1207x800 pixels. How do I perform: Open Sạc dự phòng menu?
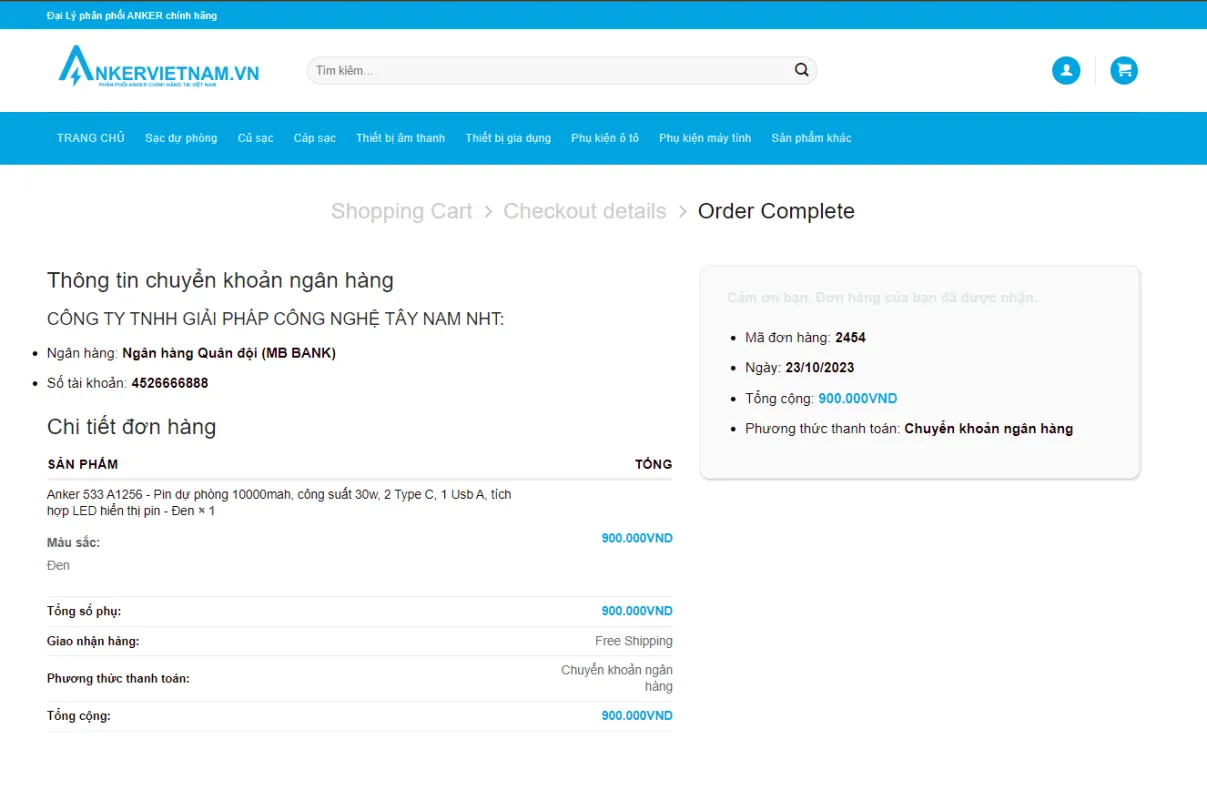coord(181,138)
